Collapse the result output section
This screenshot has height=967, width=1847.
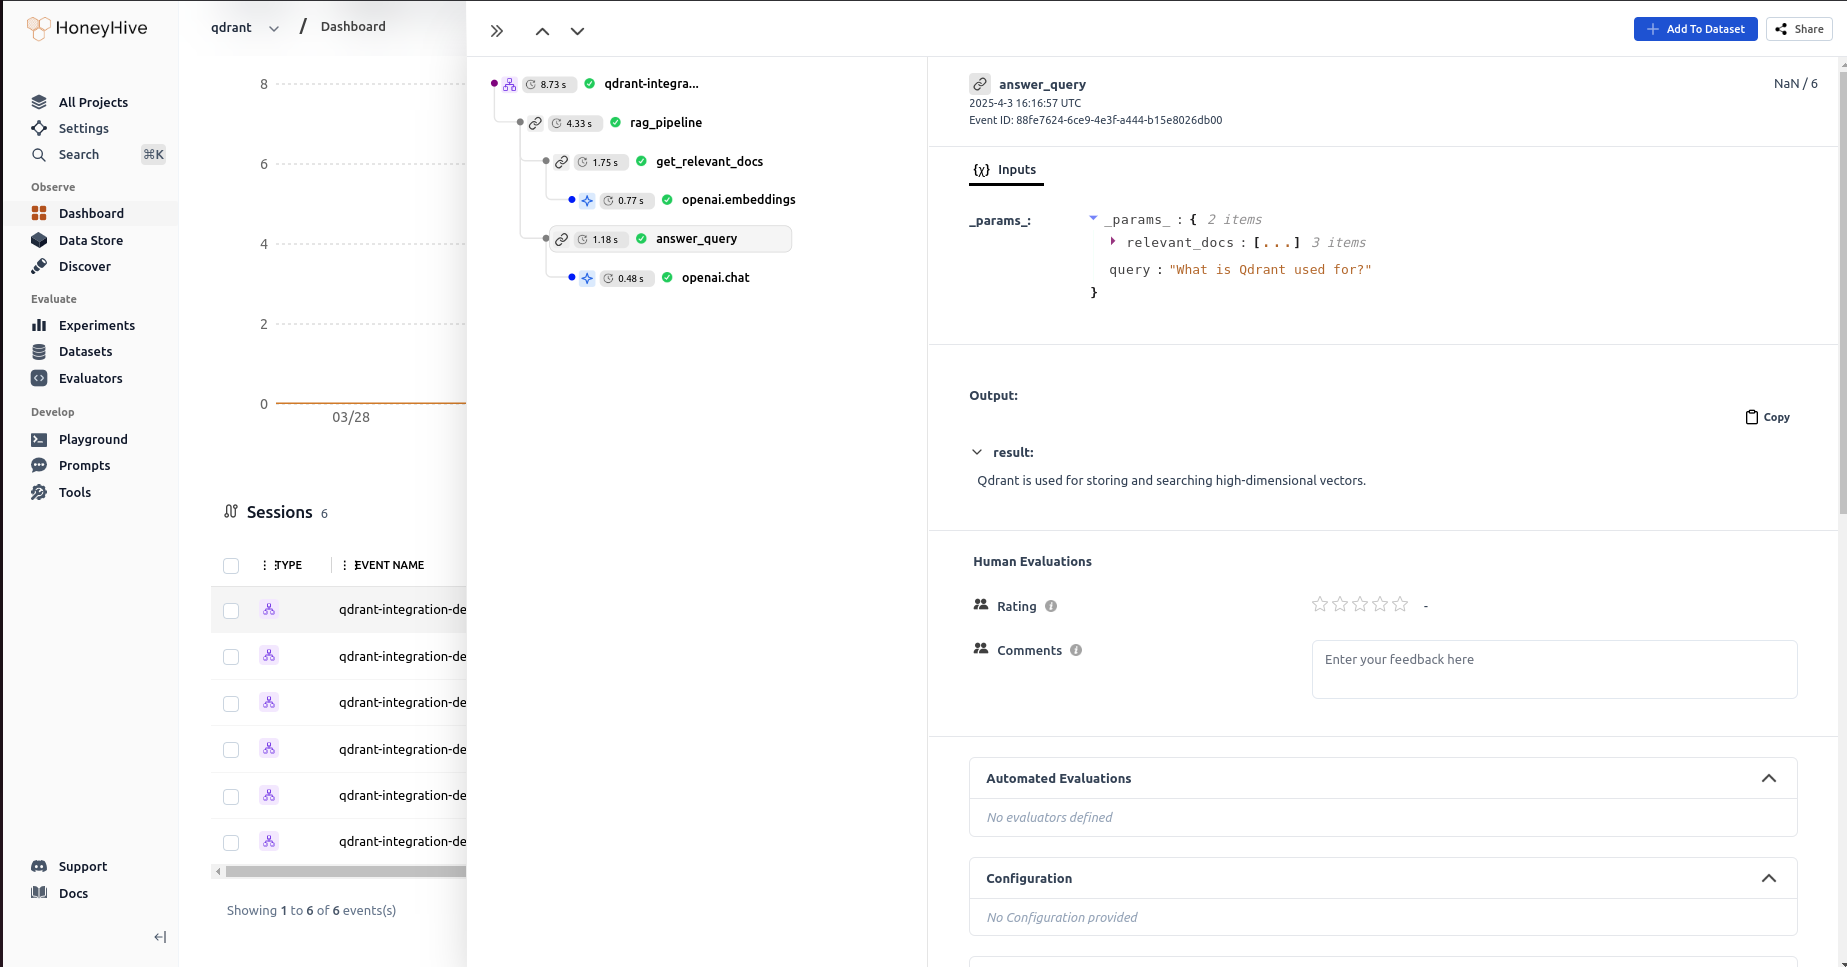click(977, 452)
